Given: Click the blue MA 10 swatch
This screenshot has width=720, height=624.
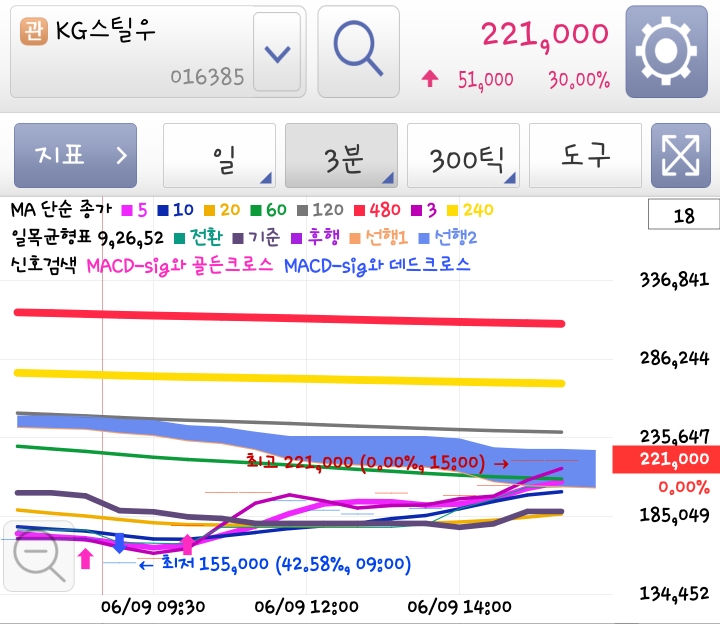Looking at the screenshot, I should pos(163,211).
